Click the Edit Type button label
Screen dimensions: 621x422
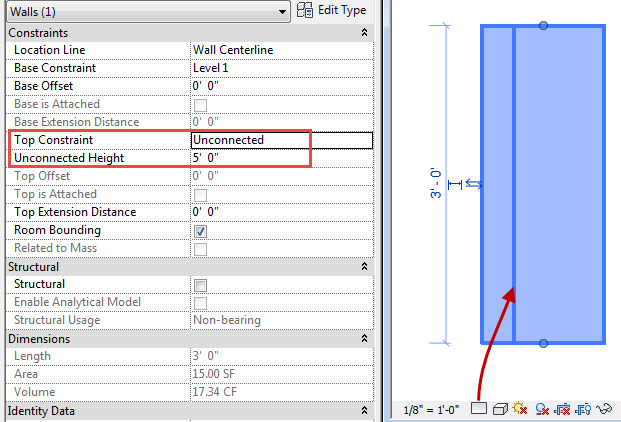point(342,10)
